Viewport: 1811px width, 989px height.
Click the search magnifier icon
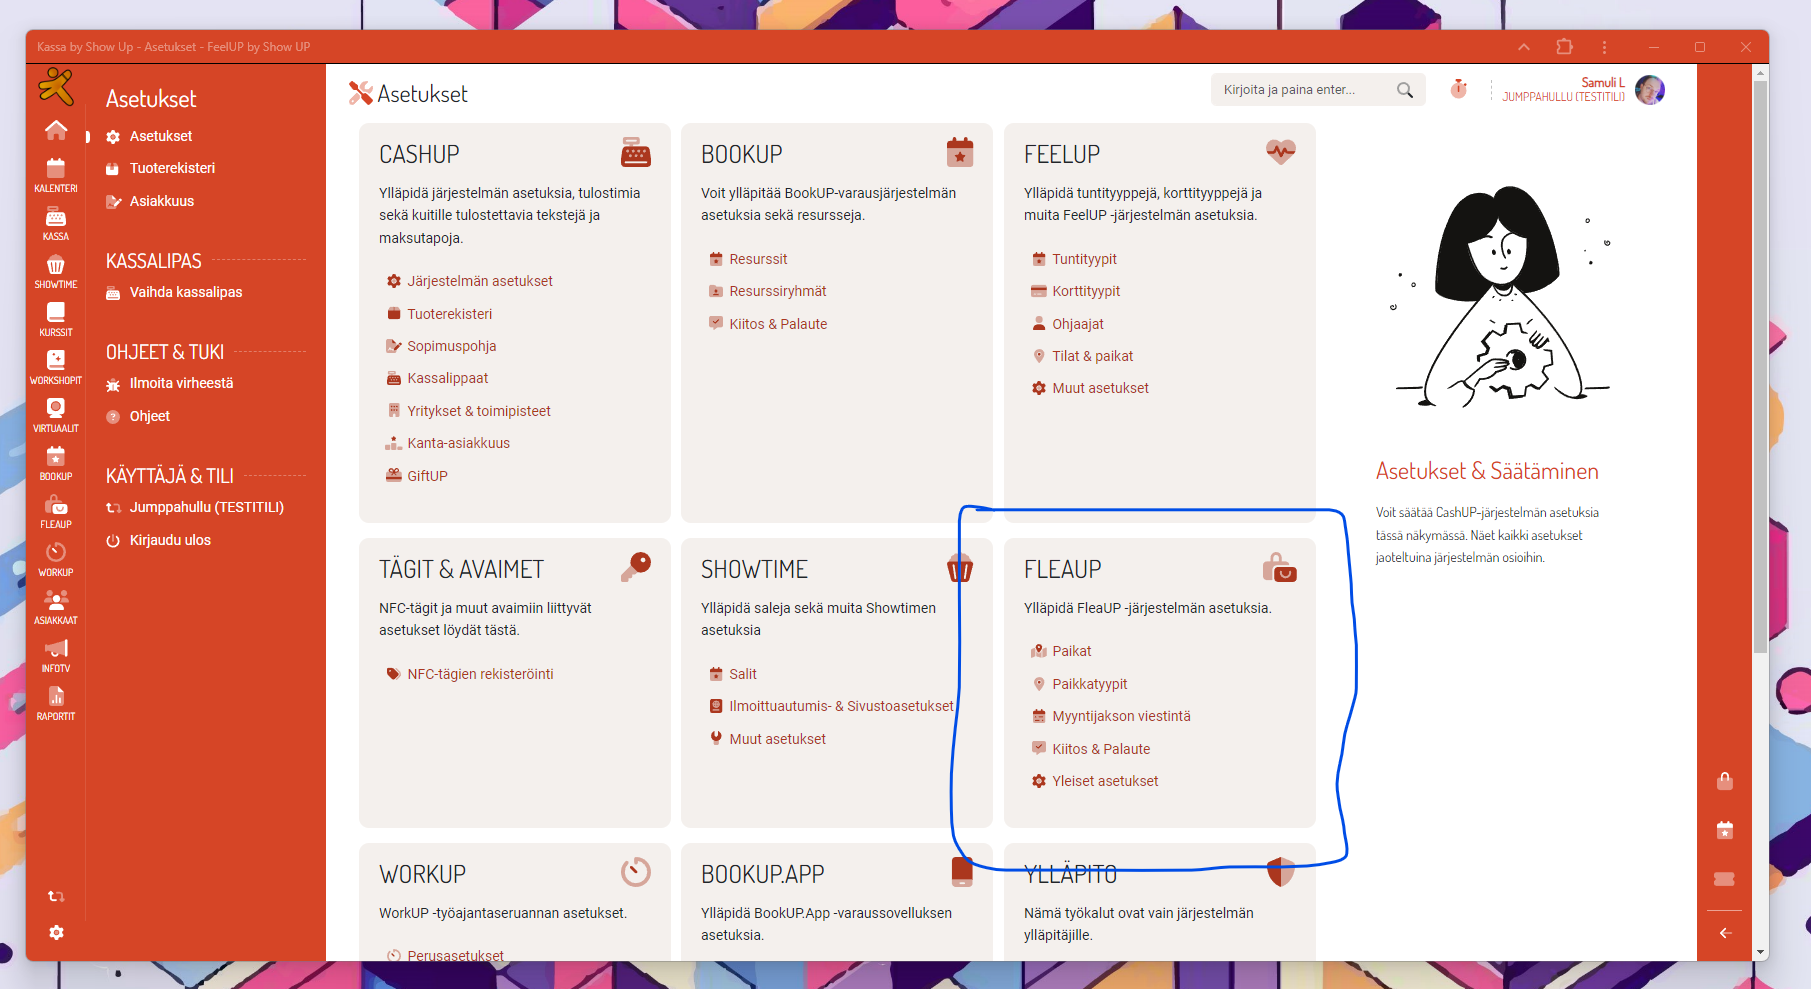(1405, 90)
